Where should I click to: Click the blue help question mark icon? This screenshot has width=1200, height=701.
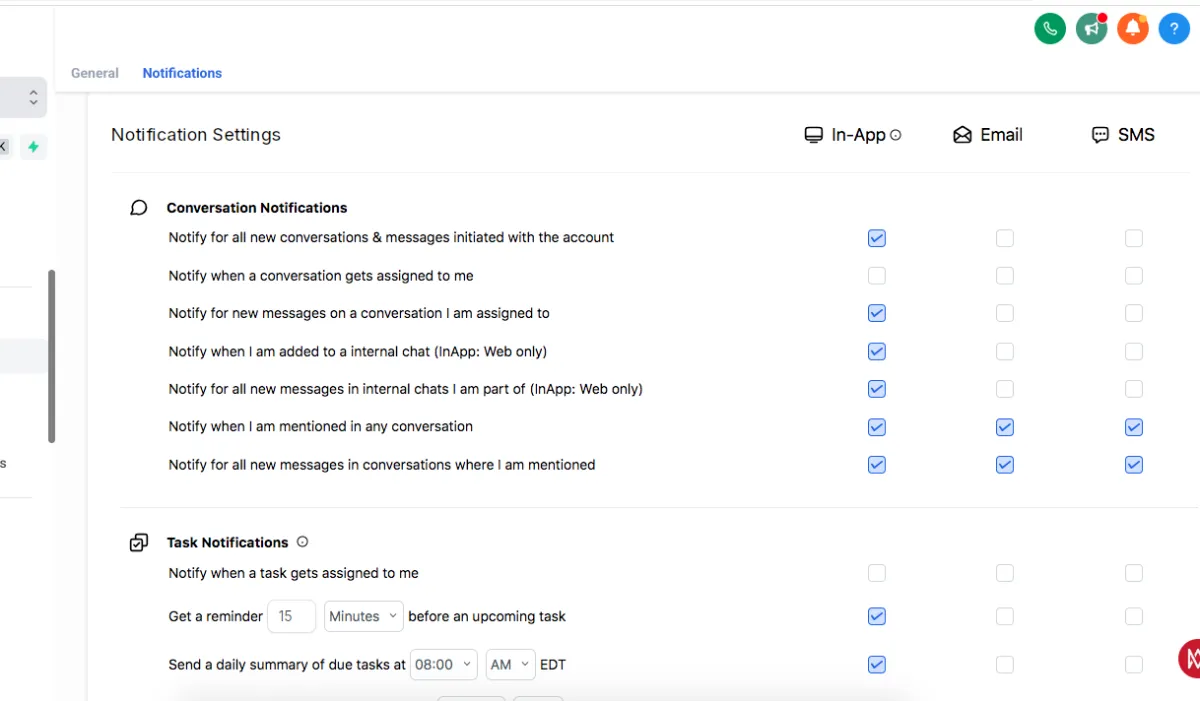tap(1174, 29)
